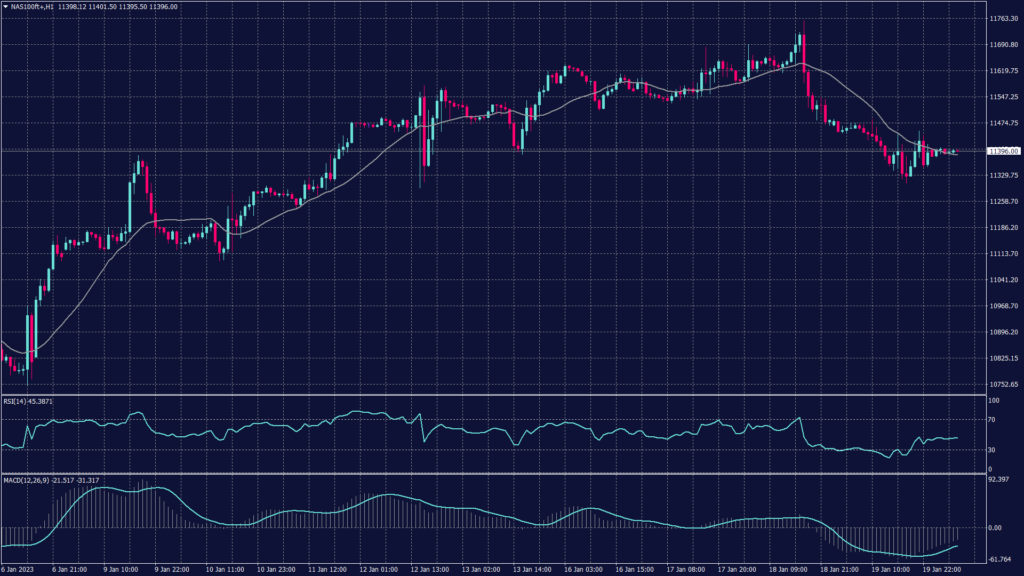Grab the divider between chart and RSI
Screen dimensions: 1024x576
point(490,395)
